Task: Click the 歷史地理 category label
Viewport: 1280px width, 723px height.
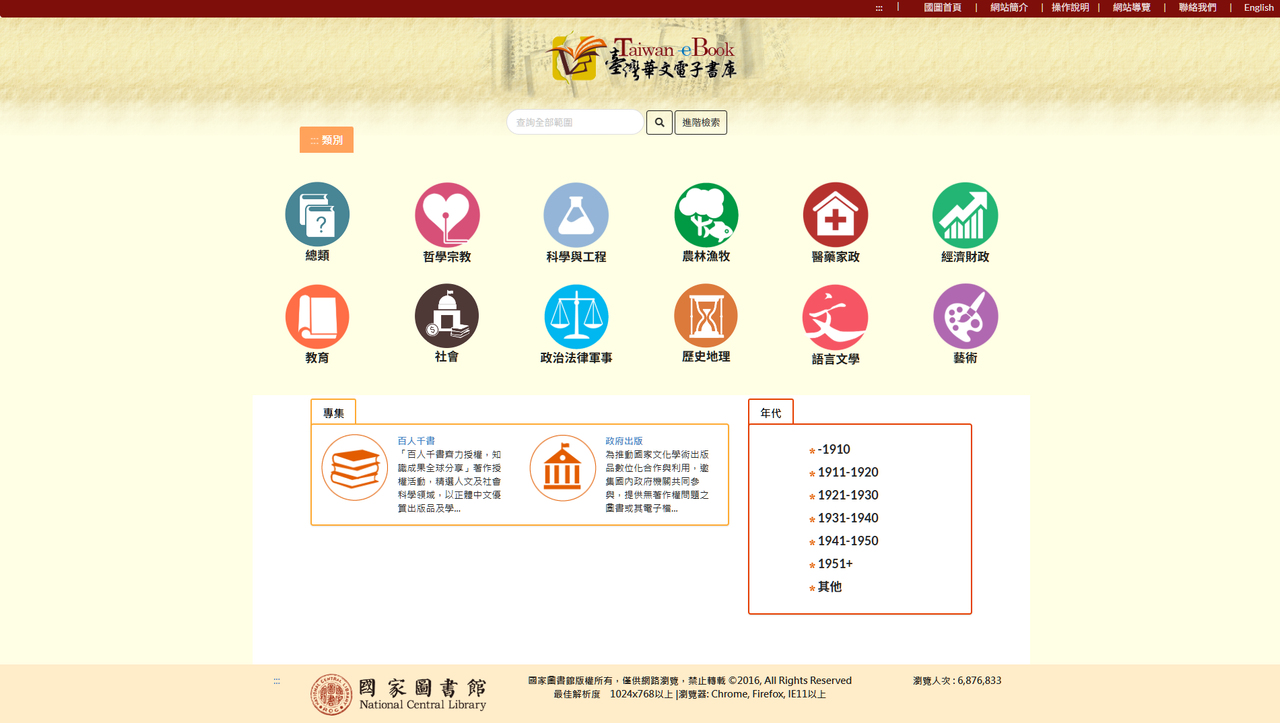Action: (706, 357)
